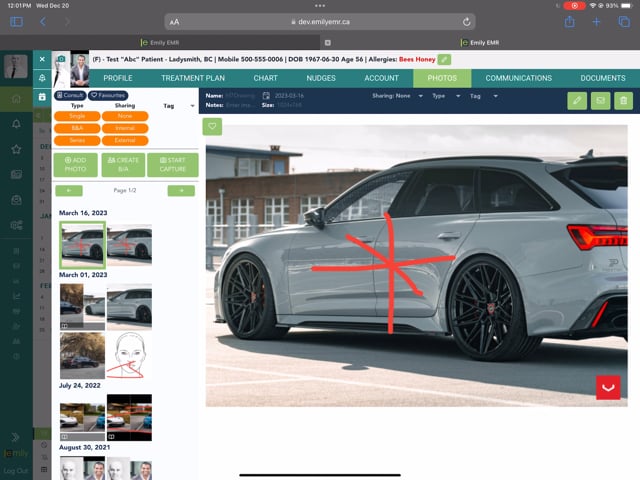Go back with Safari back arrow

[42, 22]
